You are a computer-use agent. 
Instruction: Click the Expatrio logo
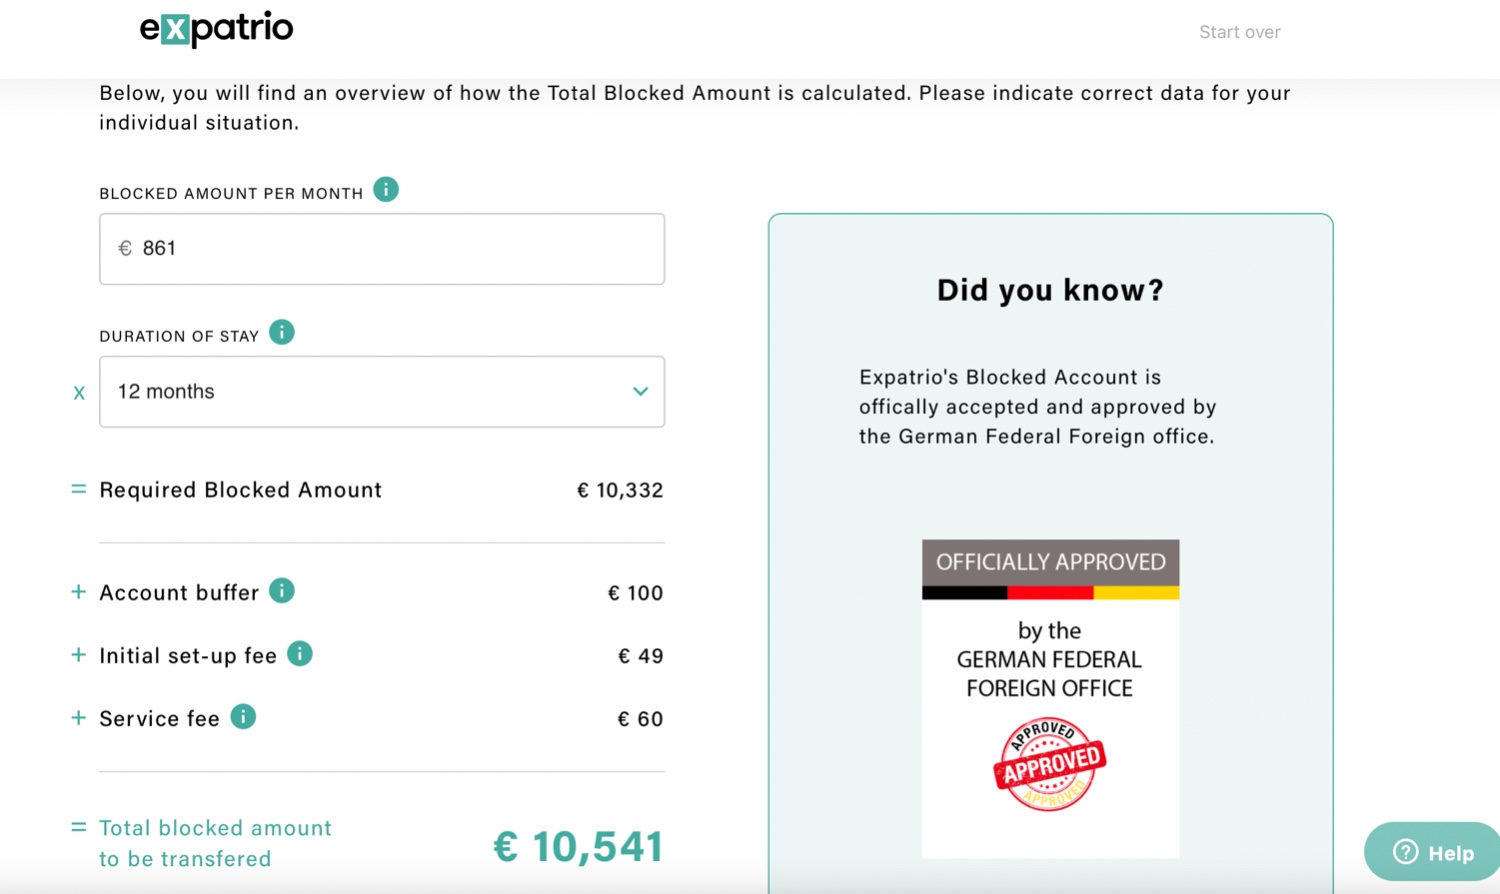point(216,29)
